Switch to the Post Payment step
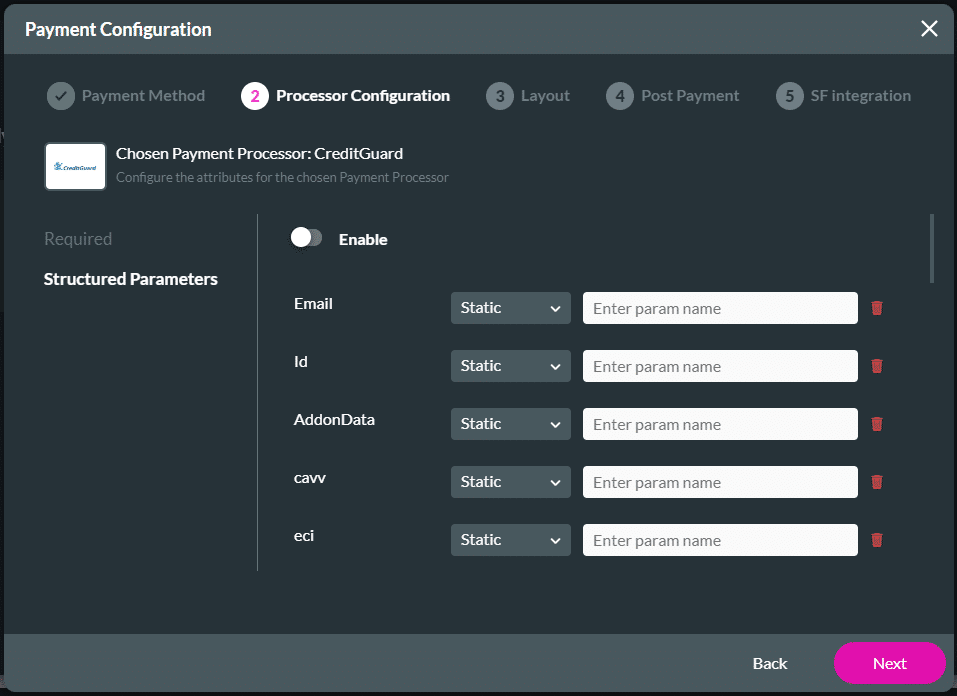The width and height of the screenshot is (957, 696). tap(620, 95)
